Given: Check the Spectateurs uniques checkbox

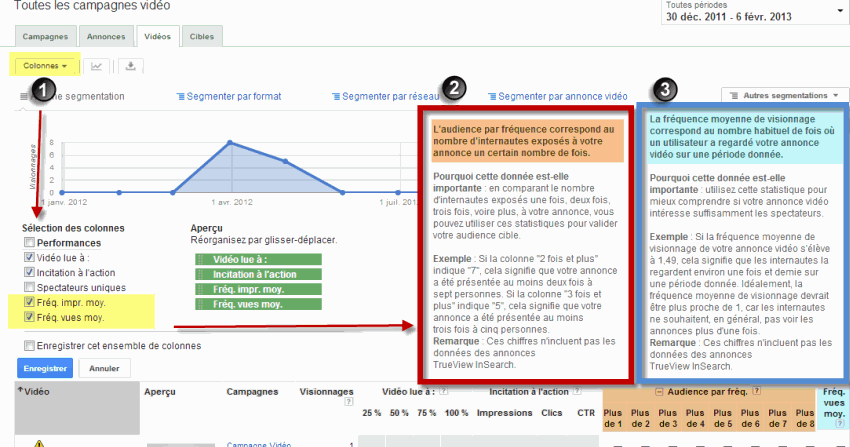Looking at the screenshot, I should coord(29,287).
